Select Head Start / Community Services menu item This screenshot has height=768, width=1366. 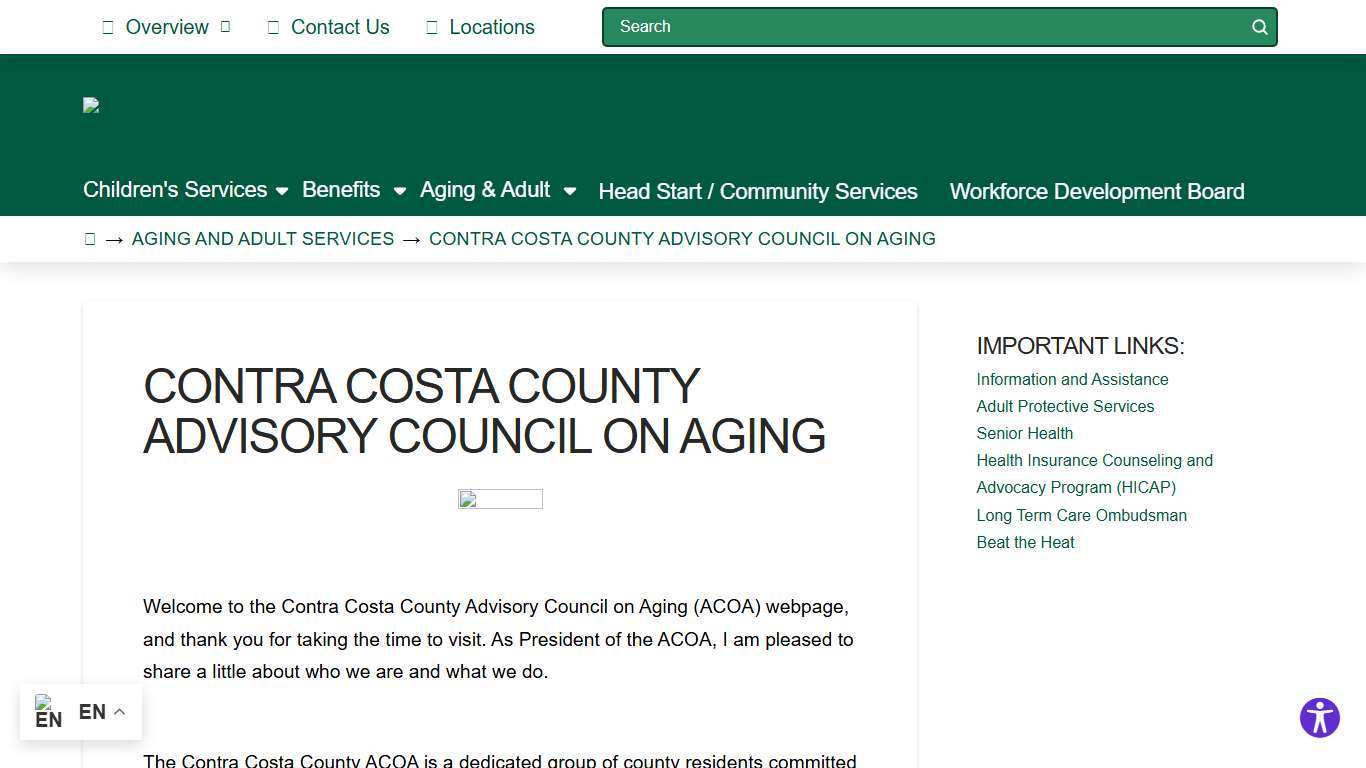click(757, 191)
